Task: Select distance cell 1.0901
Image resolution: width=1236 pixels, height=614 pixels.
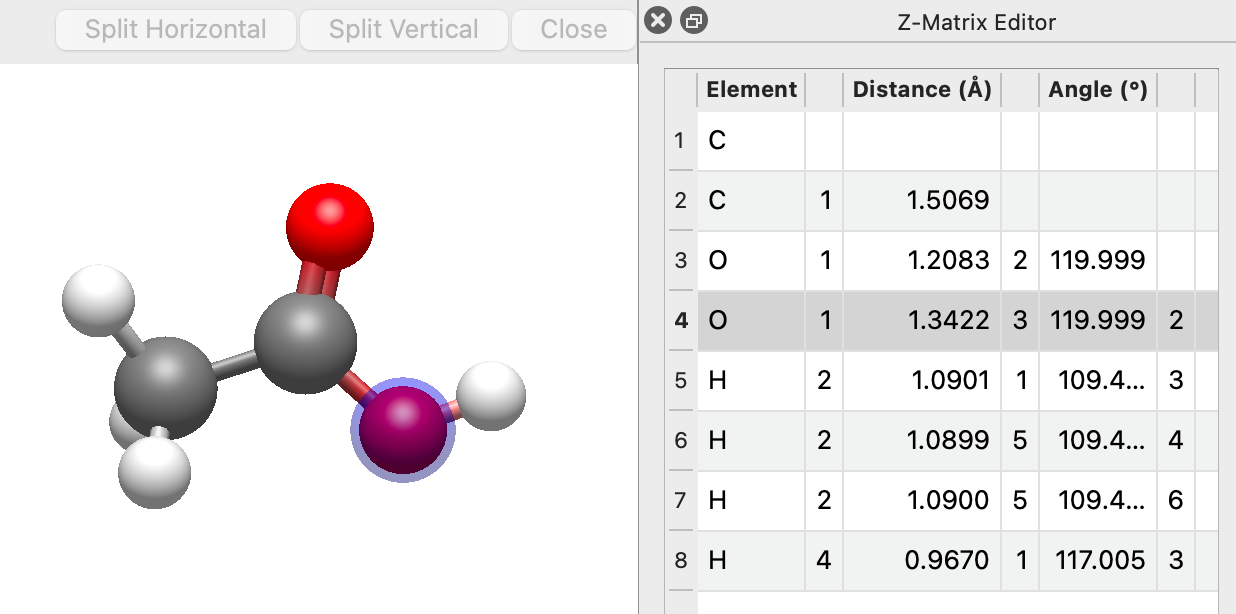Action: point(922,380)
